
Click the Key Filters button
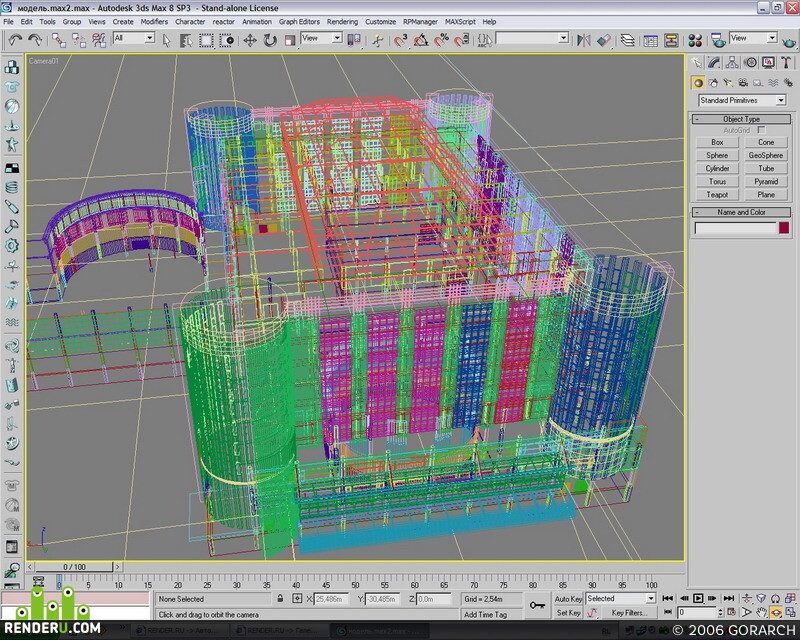pos(629,612)
